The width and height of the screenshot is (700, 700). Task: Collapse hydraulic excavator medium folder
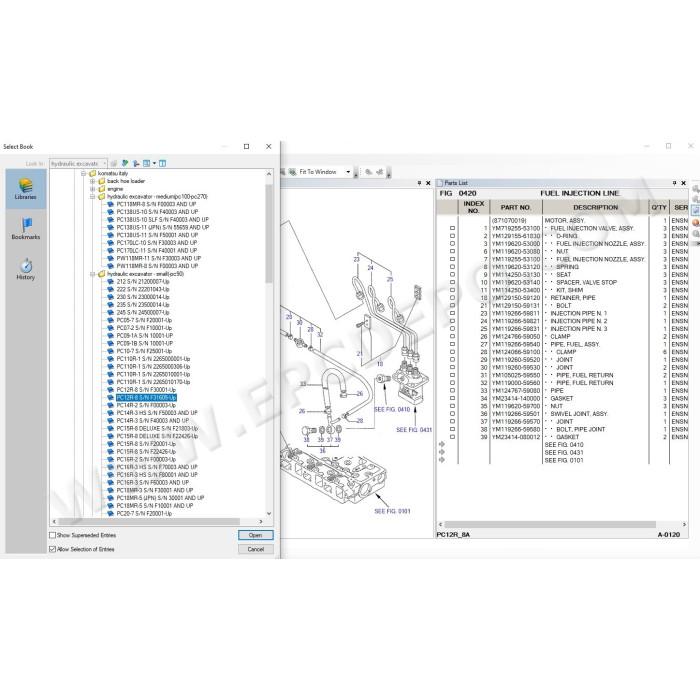pyautogui.click(x=92, y=196)
